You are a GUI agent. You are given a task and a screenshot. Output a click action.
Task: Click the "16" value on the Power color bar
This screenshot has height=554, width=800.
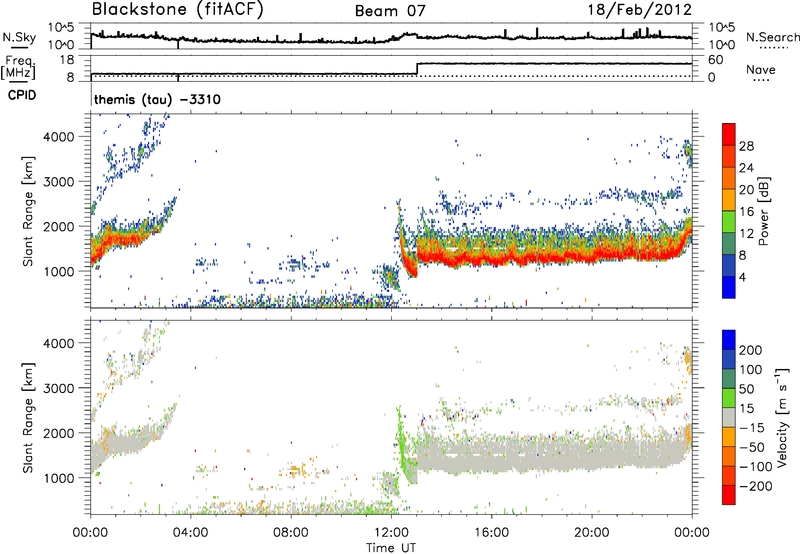tap(746, 212)
